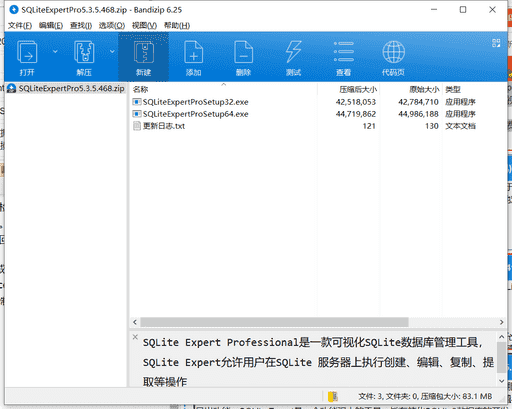Click the View (查看) list icon
Viewport: 512px width, 409px height.
344,52
